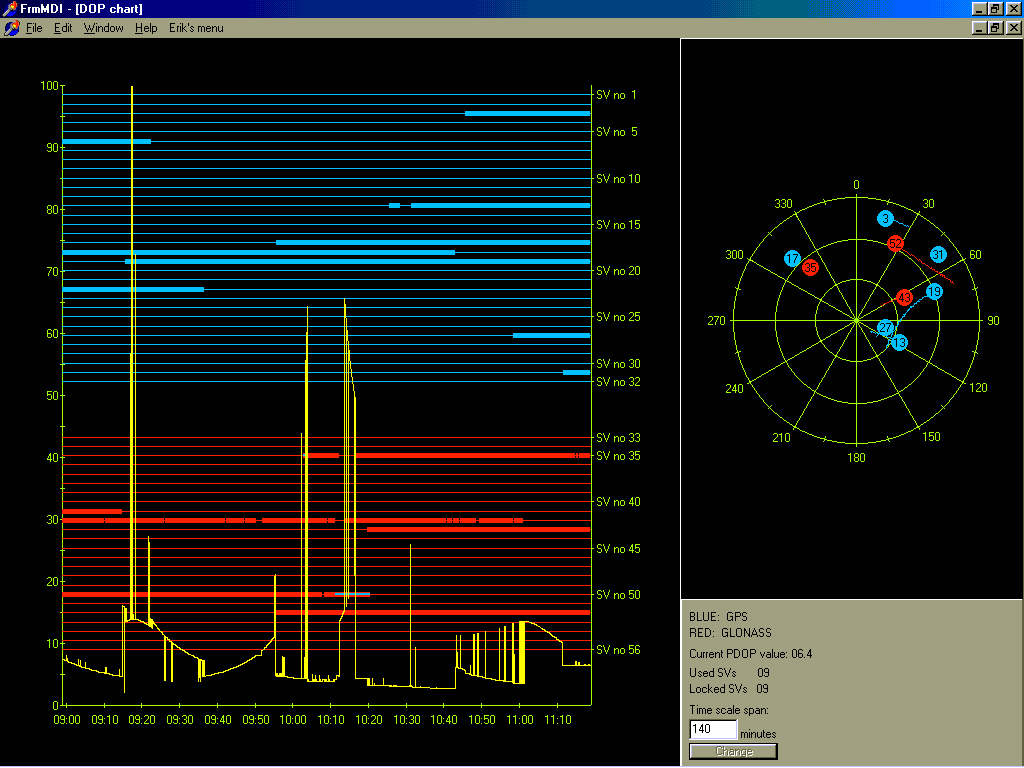Click the time scale span minutes field
Viewport: 1024px width, 768px height.
click(x=713, y=730)
